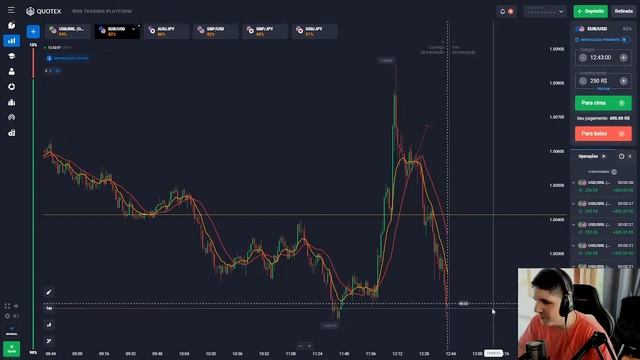Open the account profile sidebar icon
Image resolution: width=640 pixels, height=360 pixels.
point(11,71)
